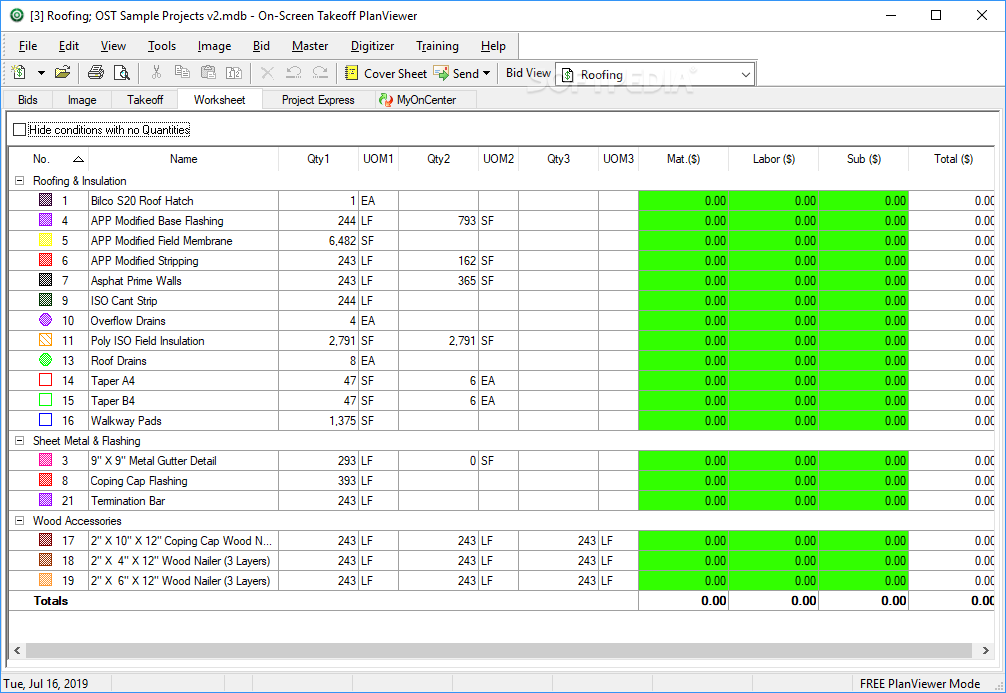Switch to the Bids tab
This screenshot has height=693, width=1006.
click(28, 99)
